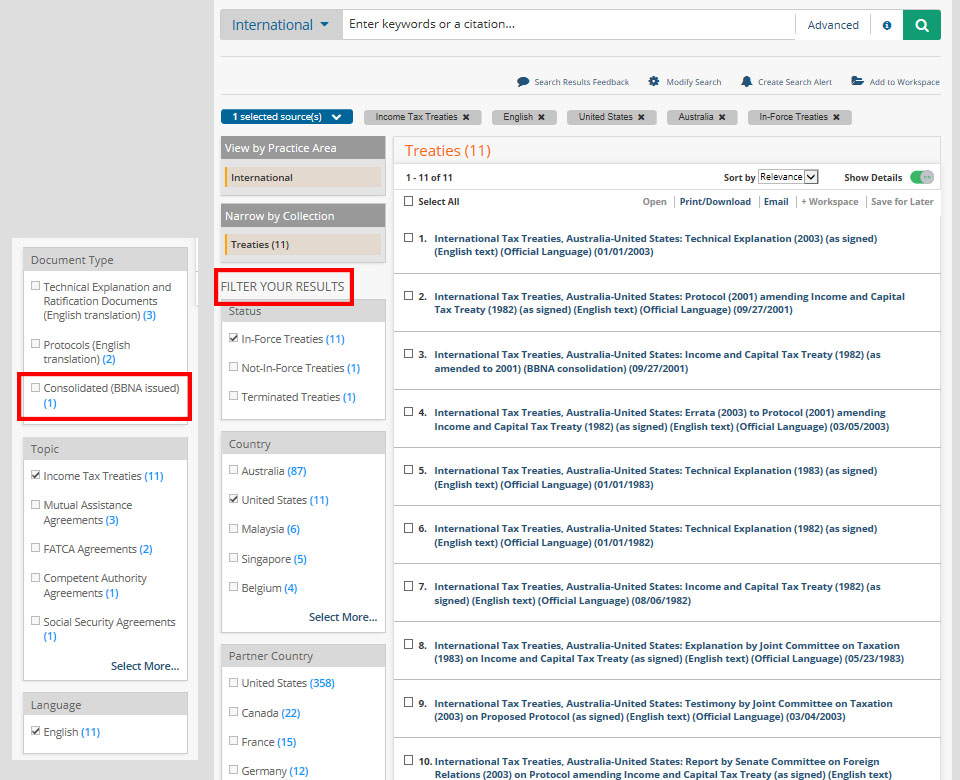Toggle the Show Details switch
Image resolution: width=960 pixels, height=780 pixels.
click(x=921, y=177)
